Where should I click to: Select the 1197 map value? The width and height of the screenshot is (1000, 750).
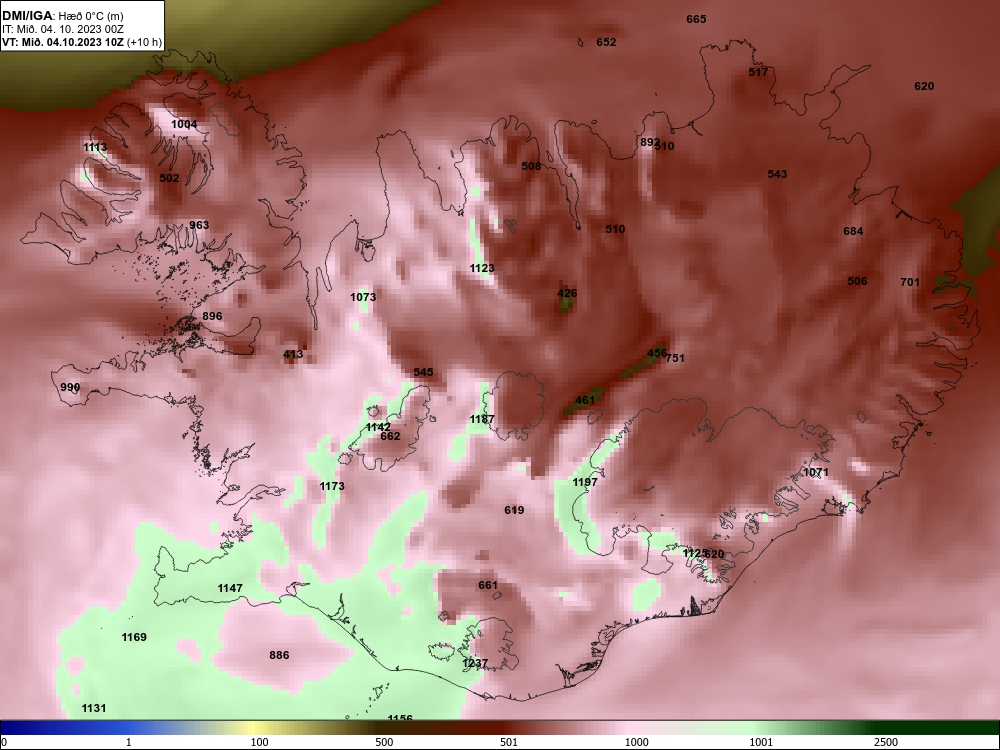coord(585,482)
